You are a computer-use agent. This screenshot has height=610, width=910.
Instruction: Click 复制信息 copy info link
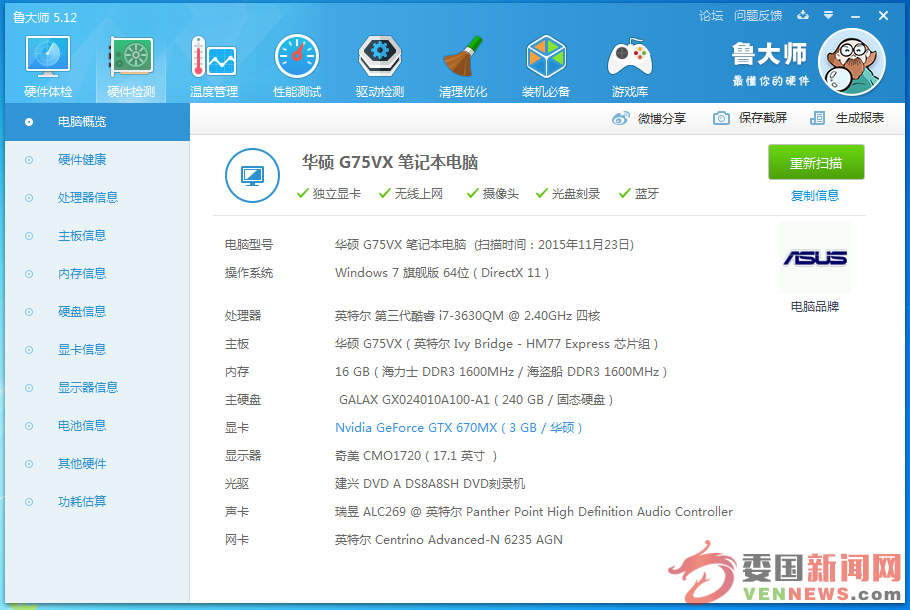[x=815, y=196]
